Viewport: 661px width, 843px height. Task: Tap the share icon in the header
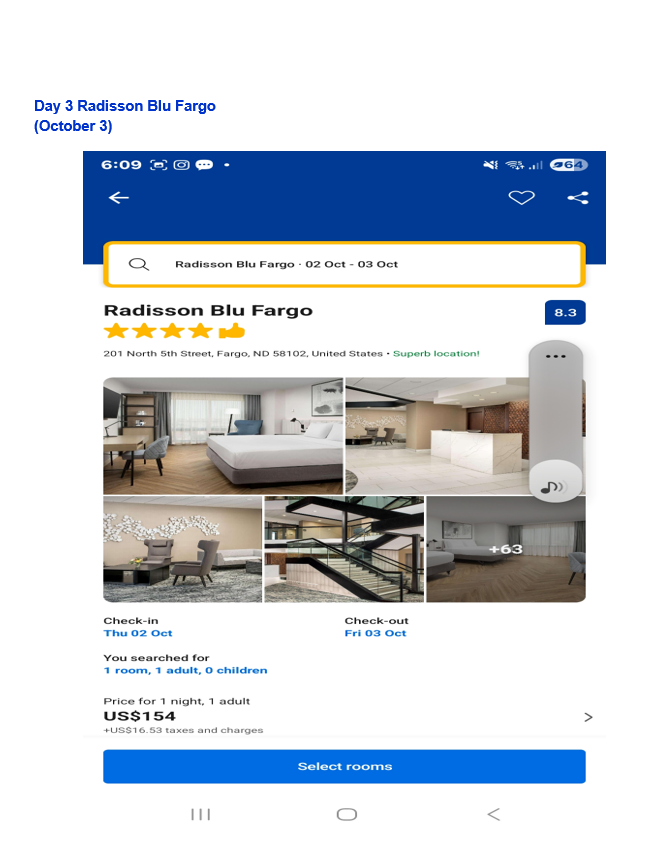[578, 198]
